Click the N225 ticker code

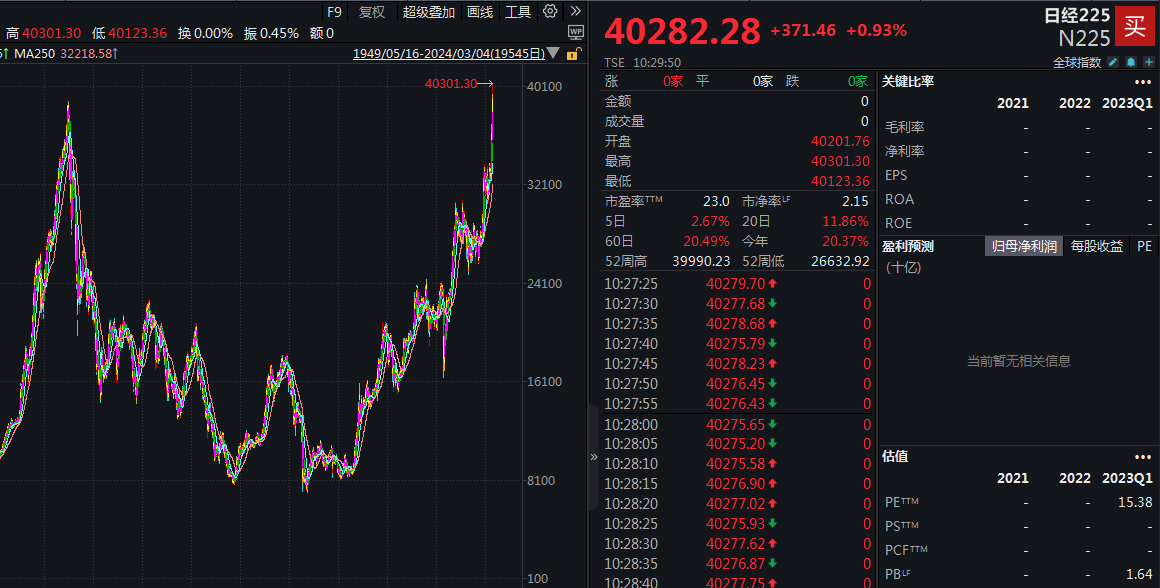point(1085,38)
